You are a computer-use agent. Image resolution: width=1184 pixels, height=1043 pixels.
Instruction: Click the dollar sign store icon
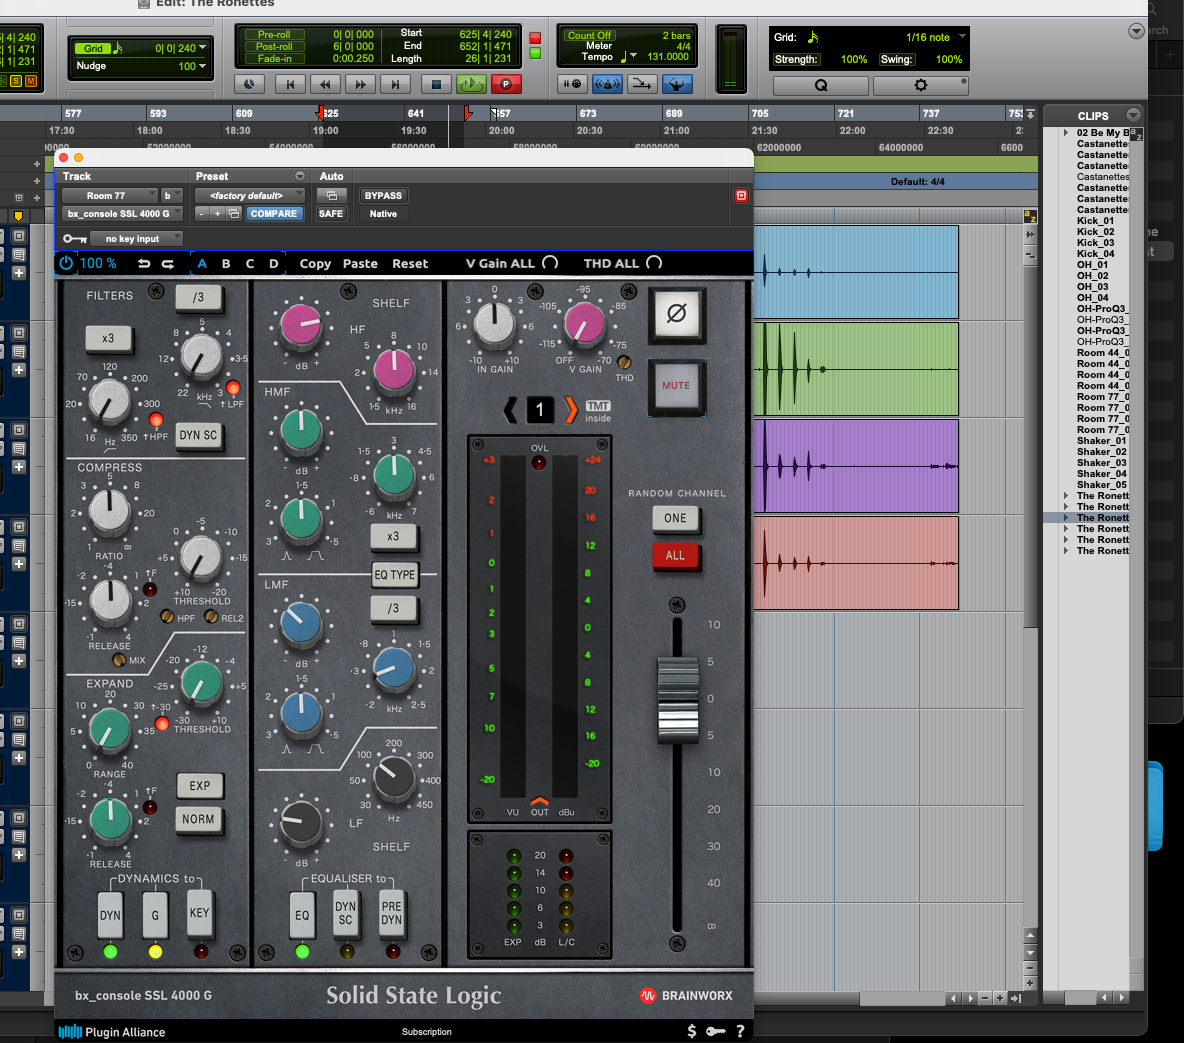click(x=692, y=1031)
